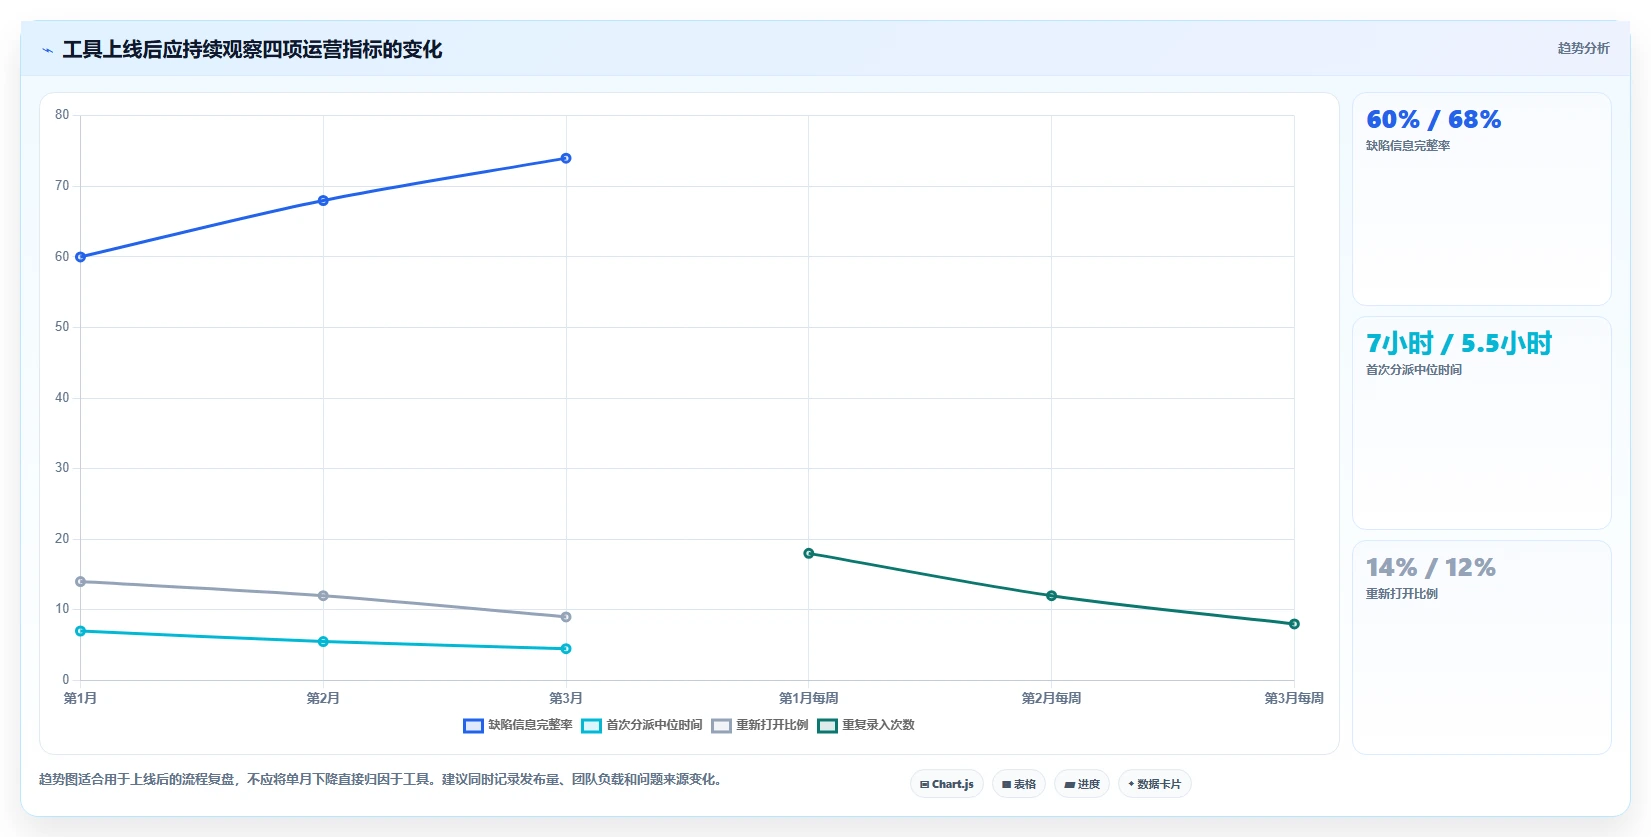Viewport: 1651px width, 837px height.
Task: Click the y-axis label 30
Action: (62, 468)
